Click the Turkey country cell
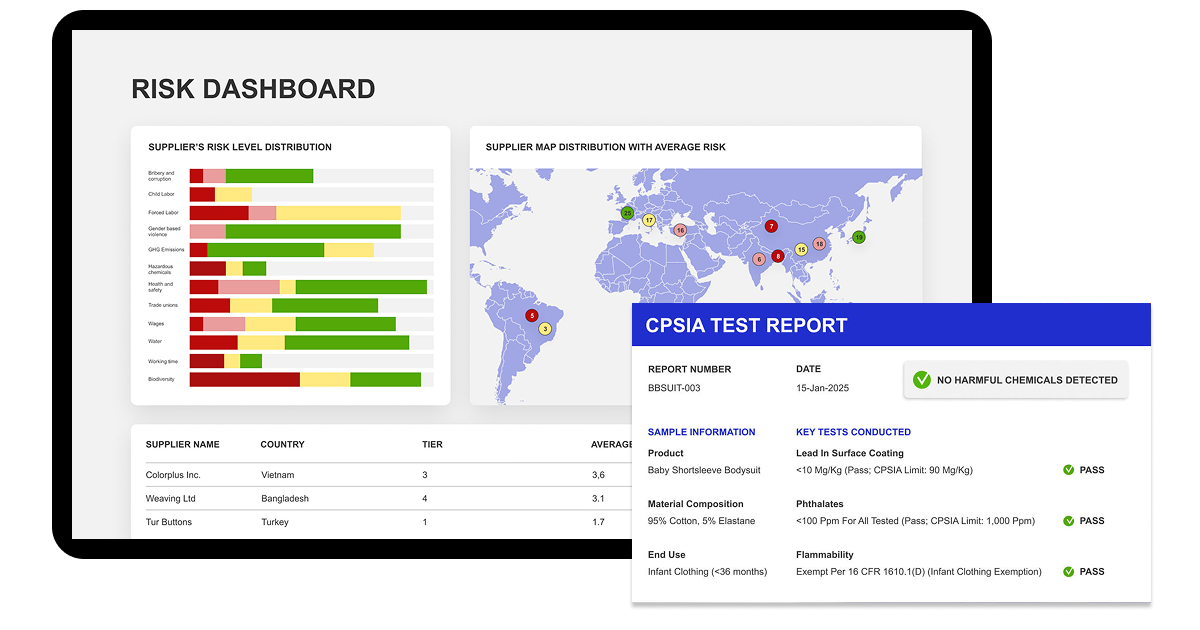The width and height of the screenshot is (1200, 630). point(274,522)
